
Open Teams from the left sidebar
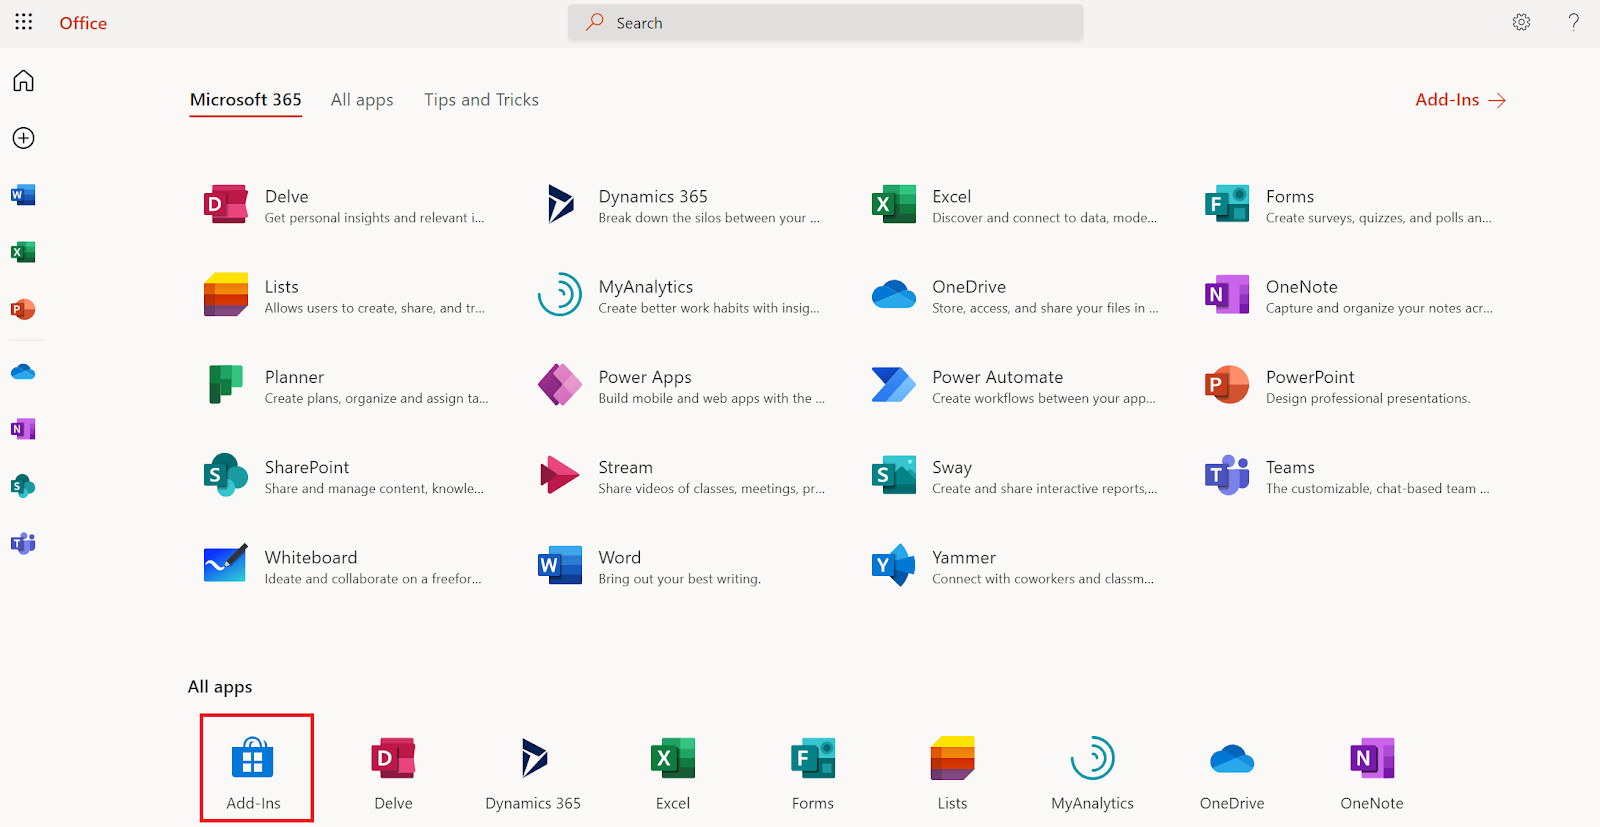(x=23, y=543)
